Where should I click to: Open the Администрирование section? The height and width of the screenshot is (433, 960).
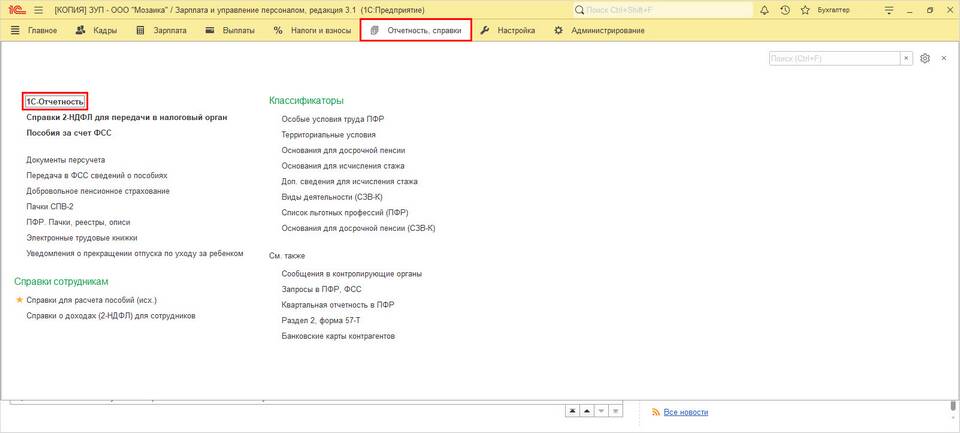(599, 31)
